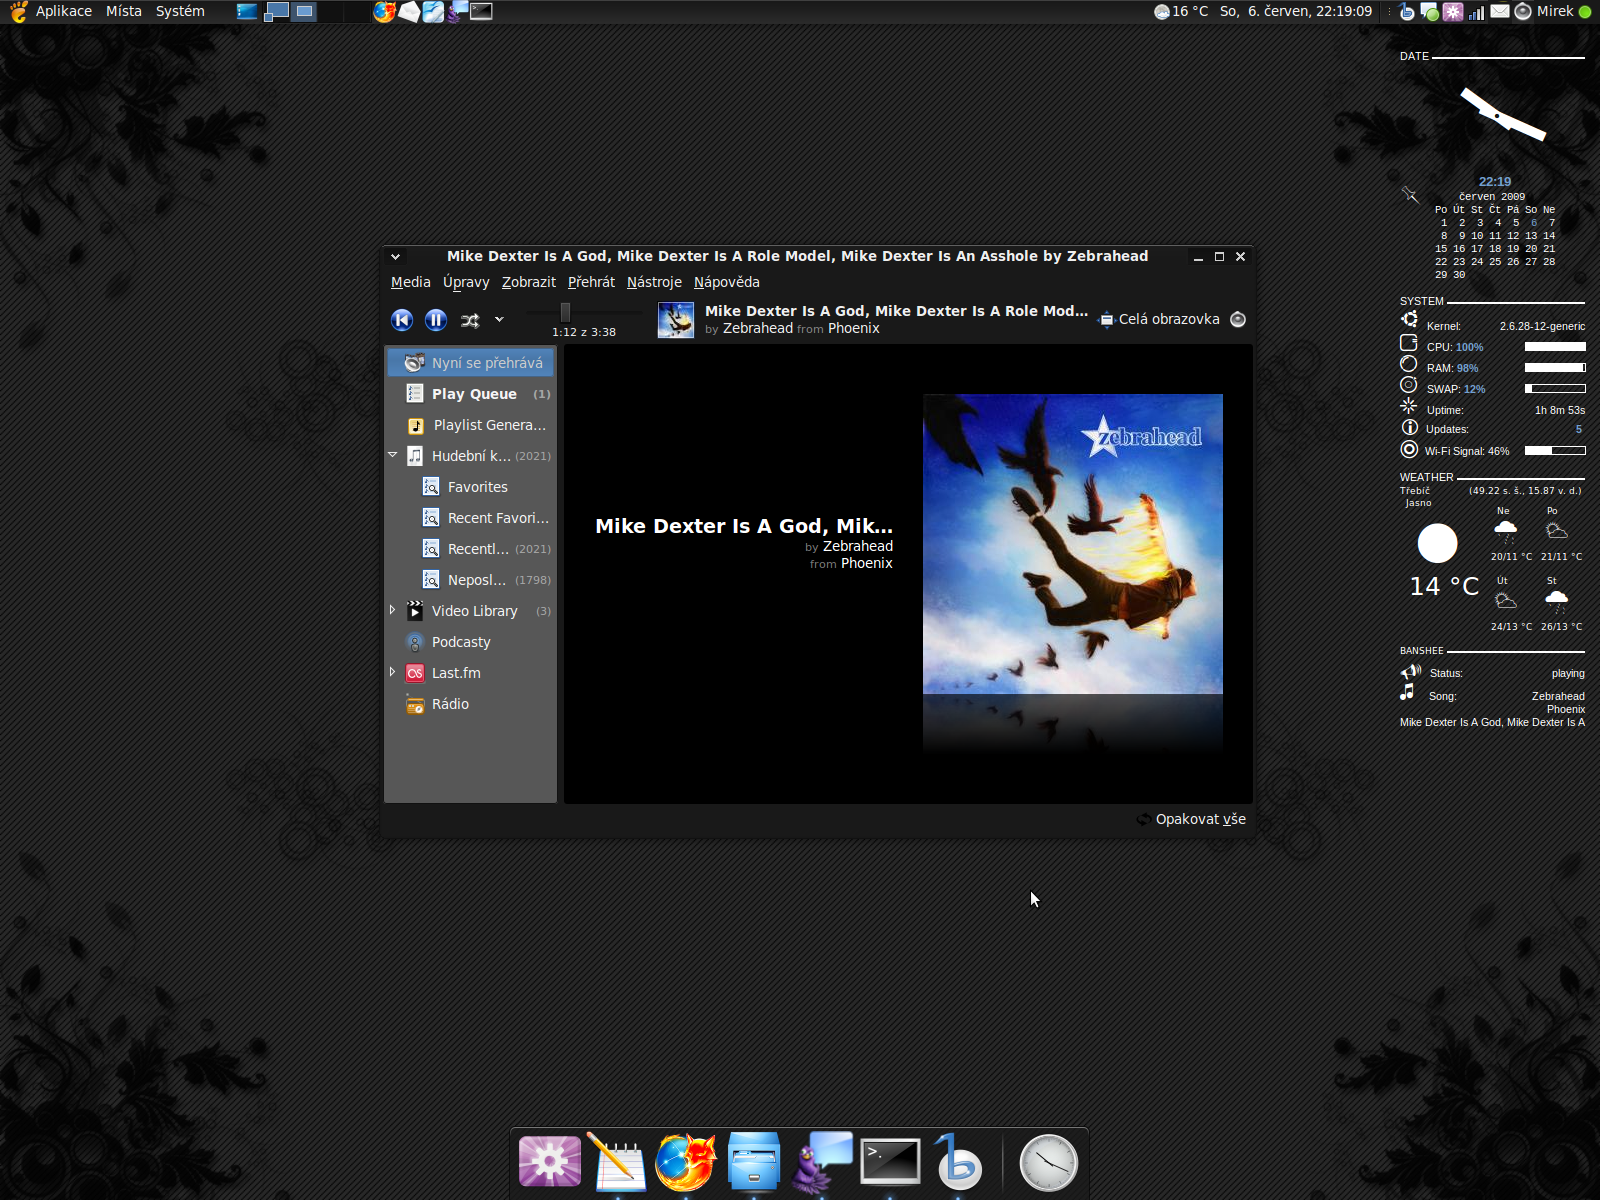The image size is (1600, 1200).
Task: Click the Last.fm red icon
Action: pyautogui.click(x=415, y=673)
